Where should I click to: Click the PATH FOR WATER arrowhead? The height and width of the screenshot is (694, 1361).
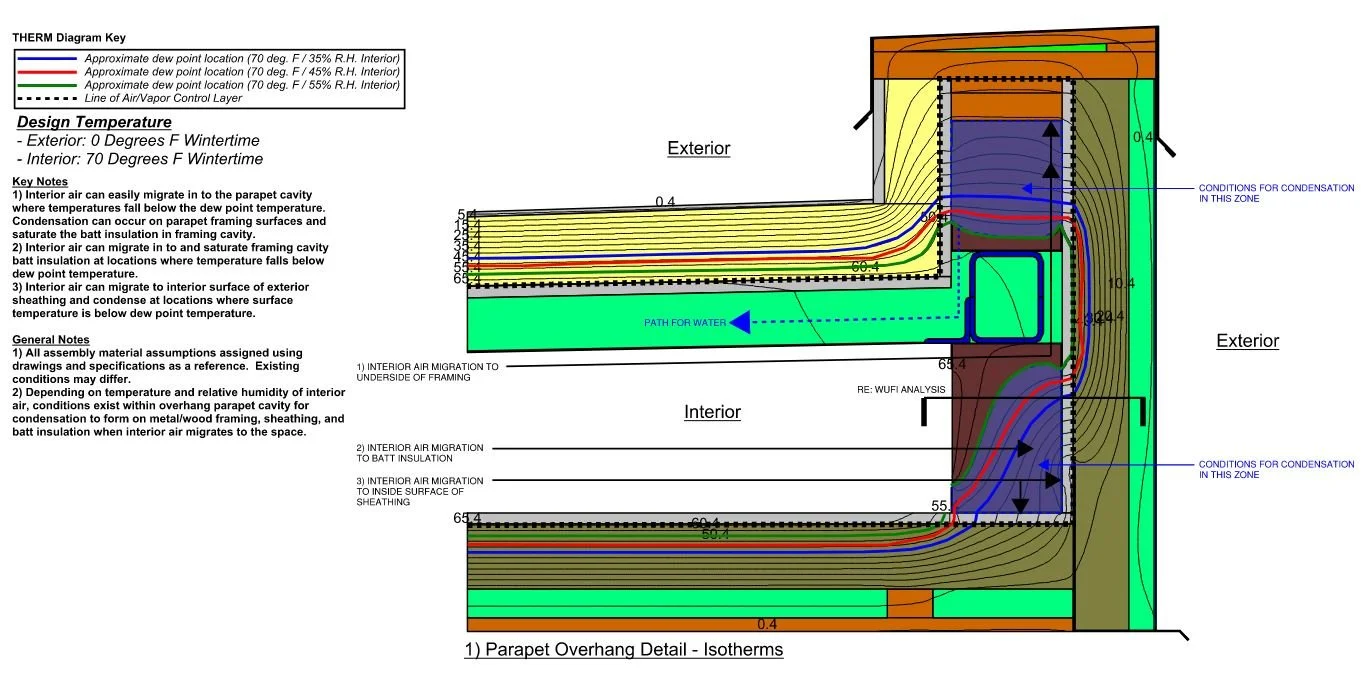pos(741,322)
